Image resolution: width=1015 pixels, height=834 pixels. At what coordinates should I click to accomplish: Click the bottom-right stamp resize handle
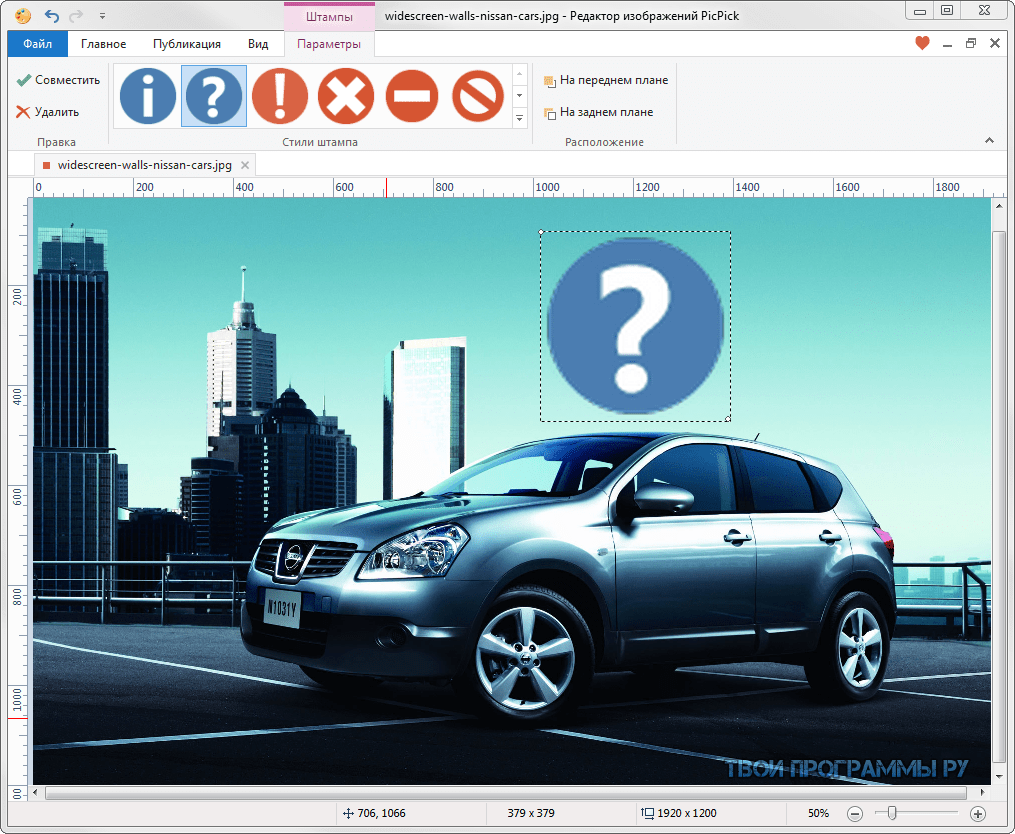coord(729,419)
